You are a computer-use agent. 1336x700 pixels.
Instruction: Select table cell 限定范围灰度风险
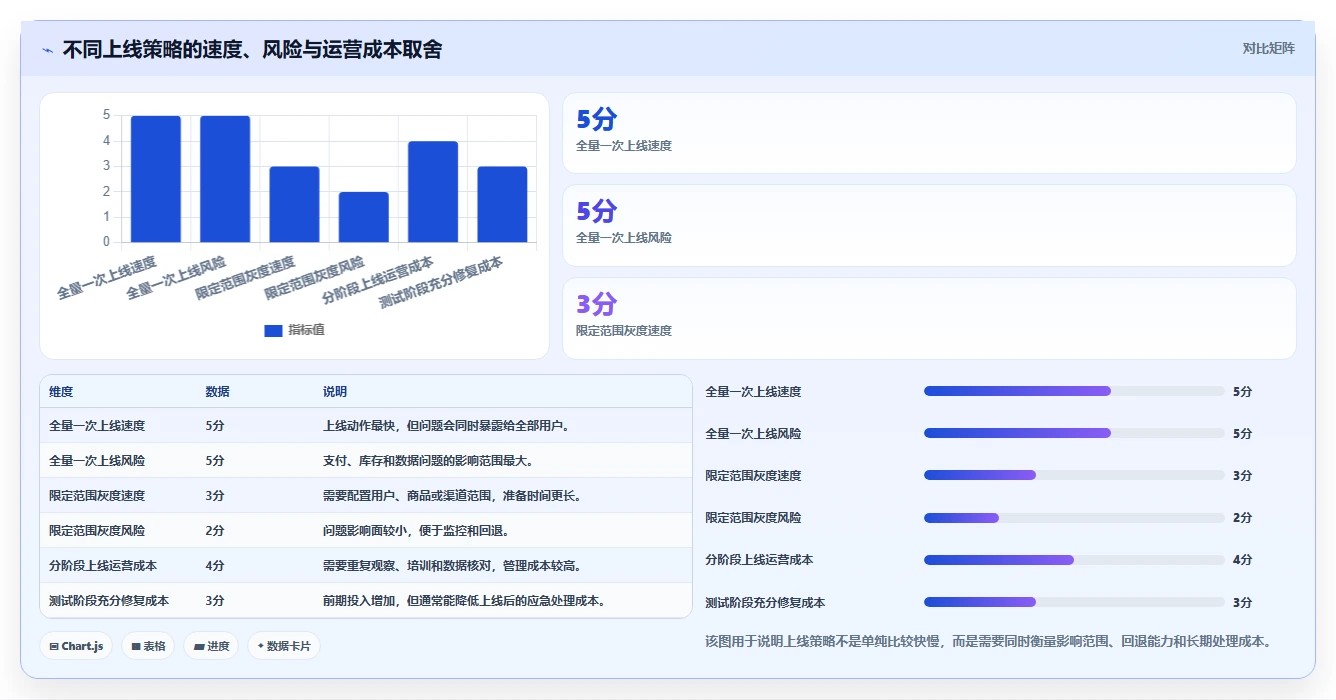coord(97,531)
